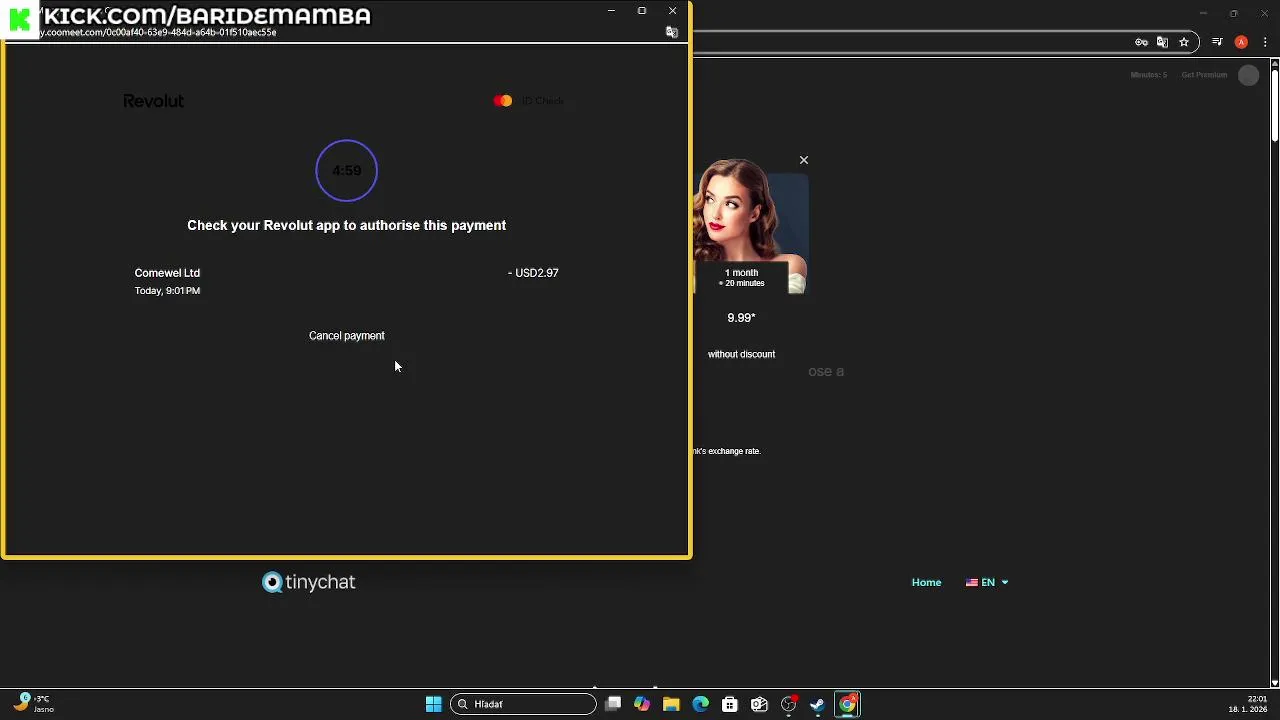The height and width of the screenshot is (720, 1280).
Task: Launch Microsoft Edge from the taskbar
Action: (700, 704)
